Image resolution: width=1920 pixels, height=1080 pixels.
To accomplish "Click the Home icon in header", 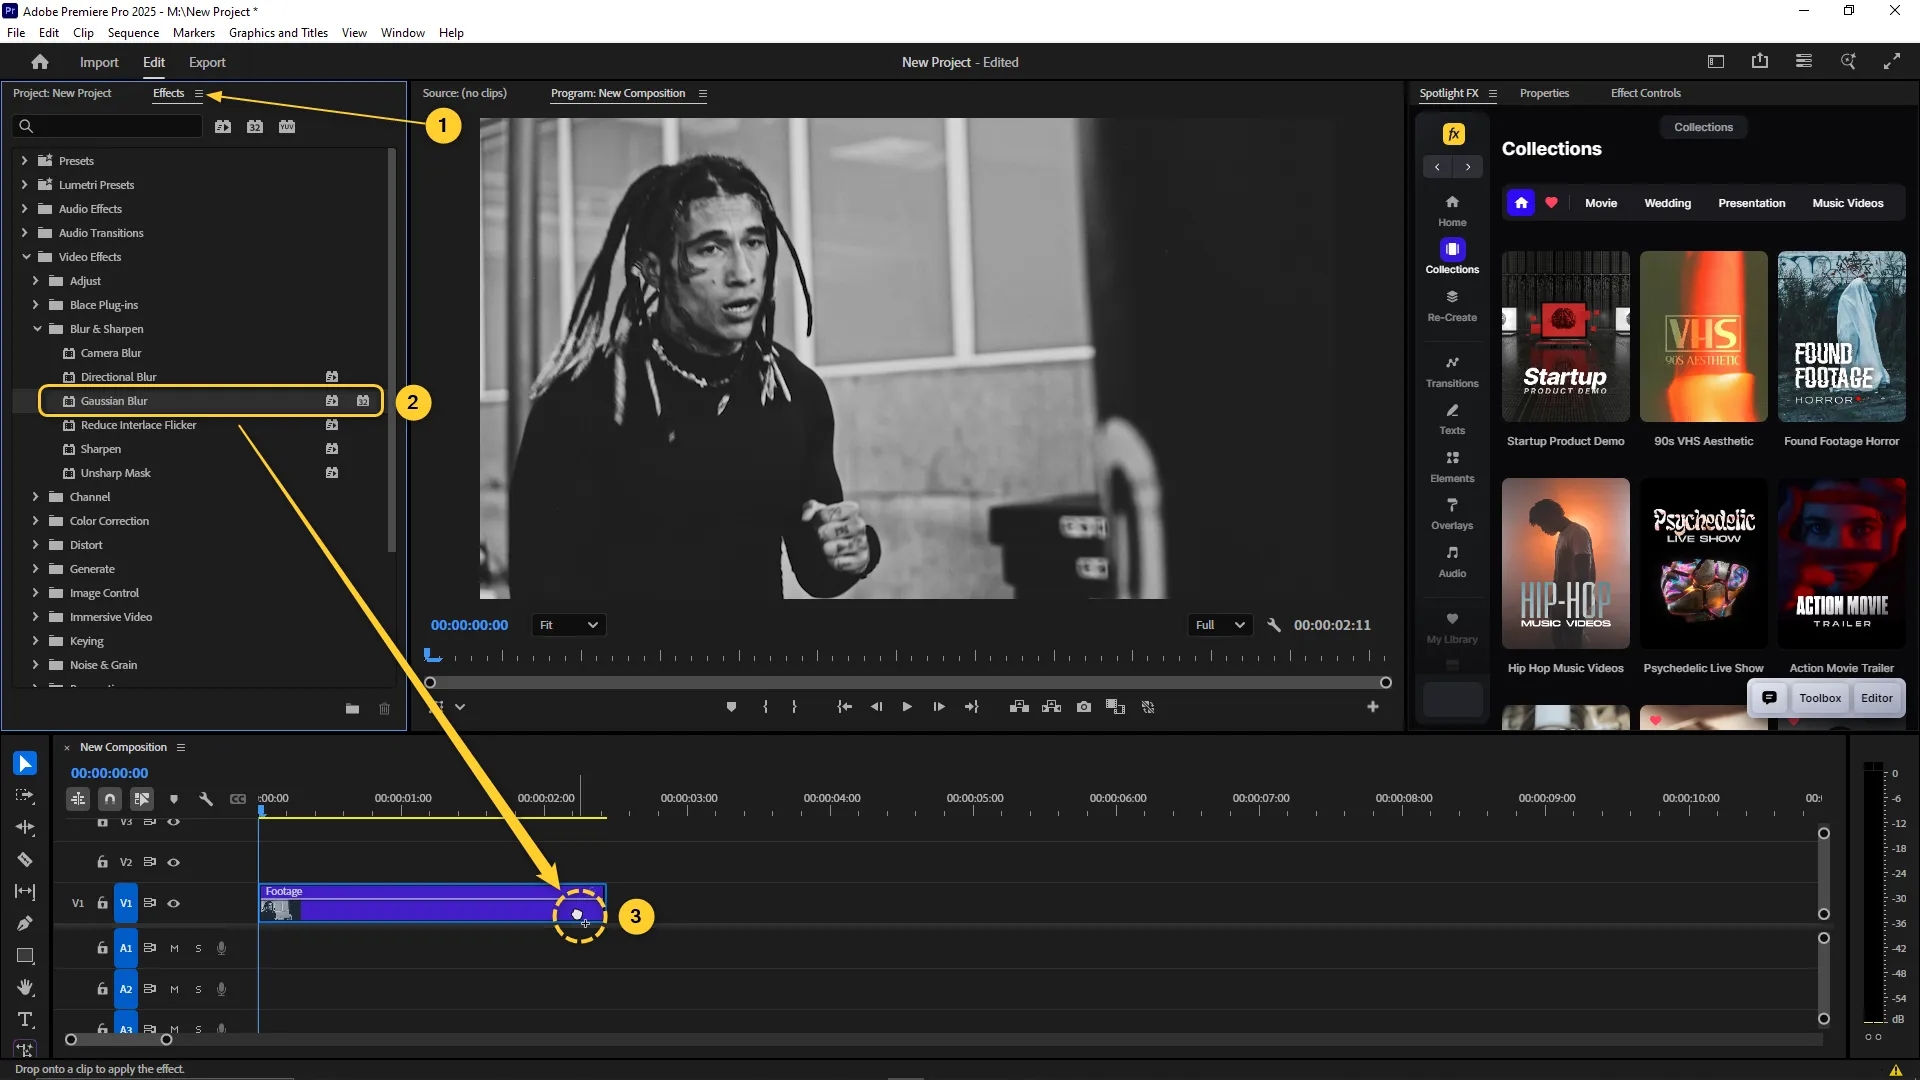I will 40,62.
